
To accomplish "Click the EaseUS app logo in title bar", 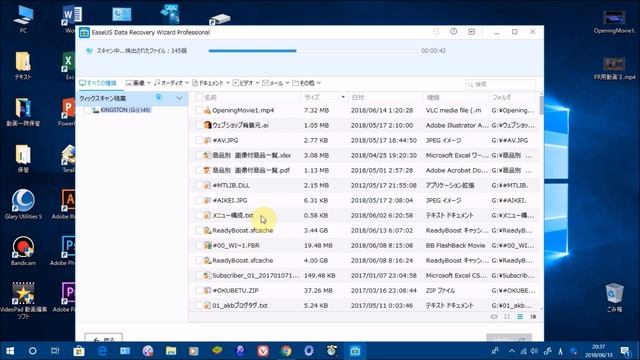I will coord(84,32).
